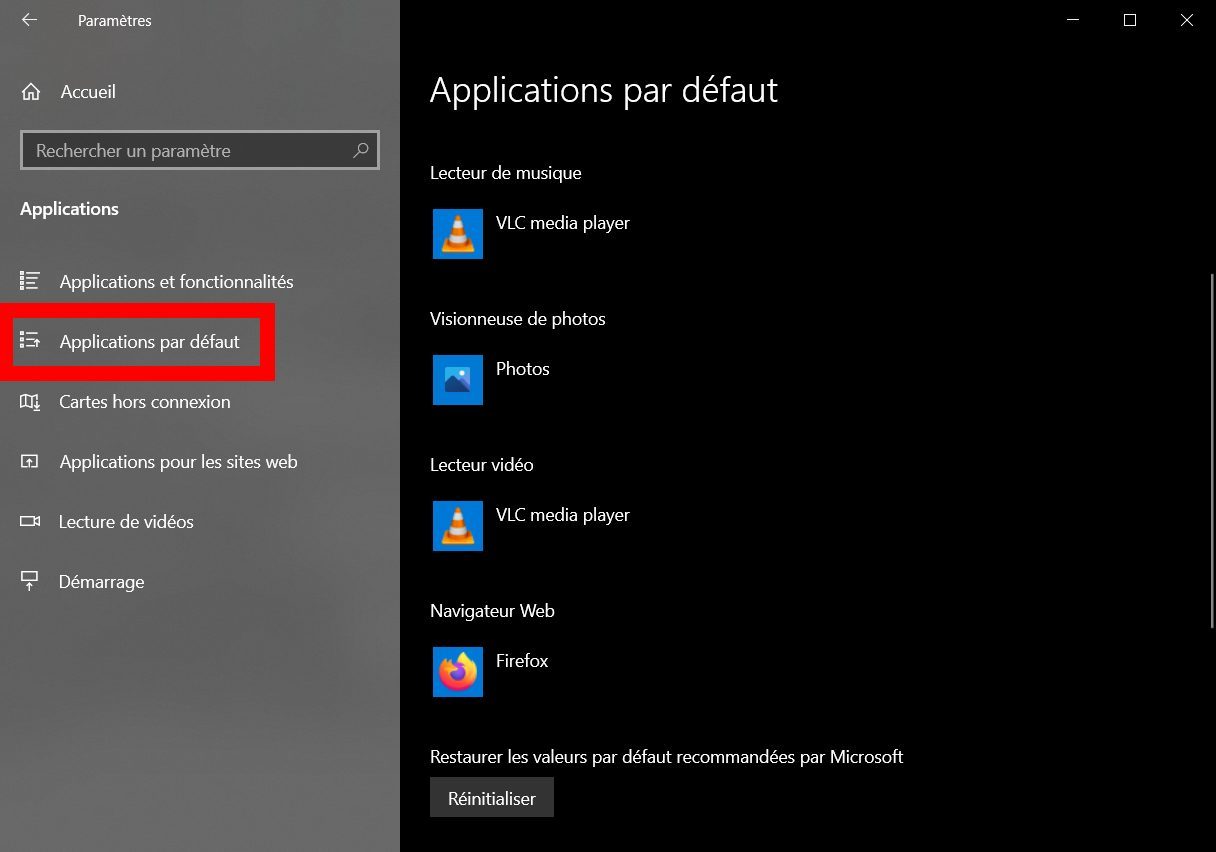Click the VLC icon under Lecteur vidéo
Screen dimensions: 1216x852
coord(458,526)
